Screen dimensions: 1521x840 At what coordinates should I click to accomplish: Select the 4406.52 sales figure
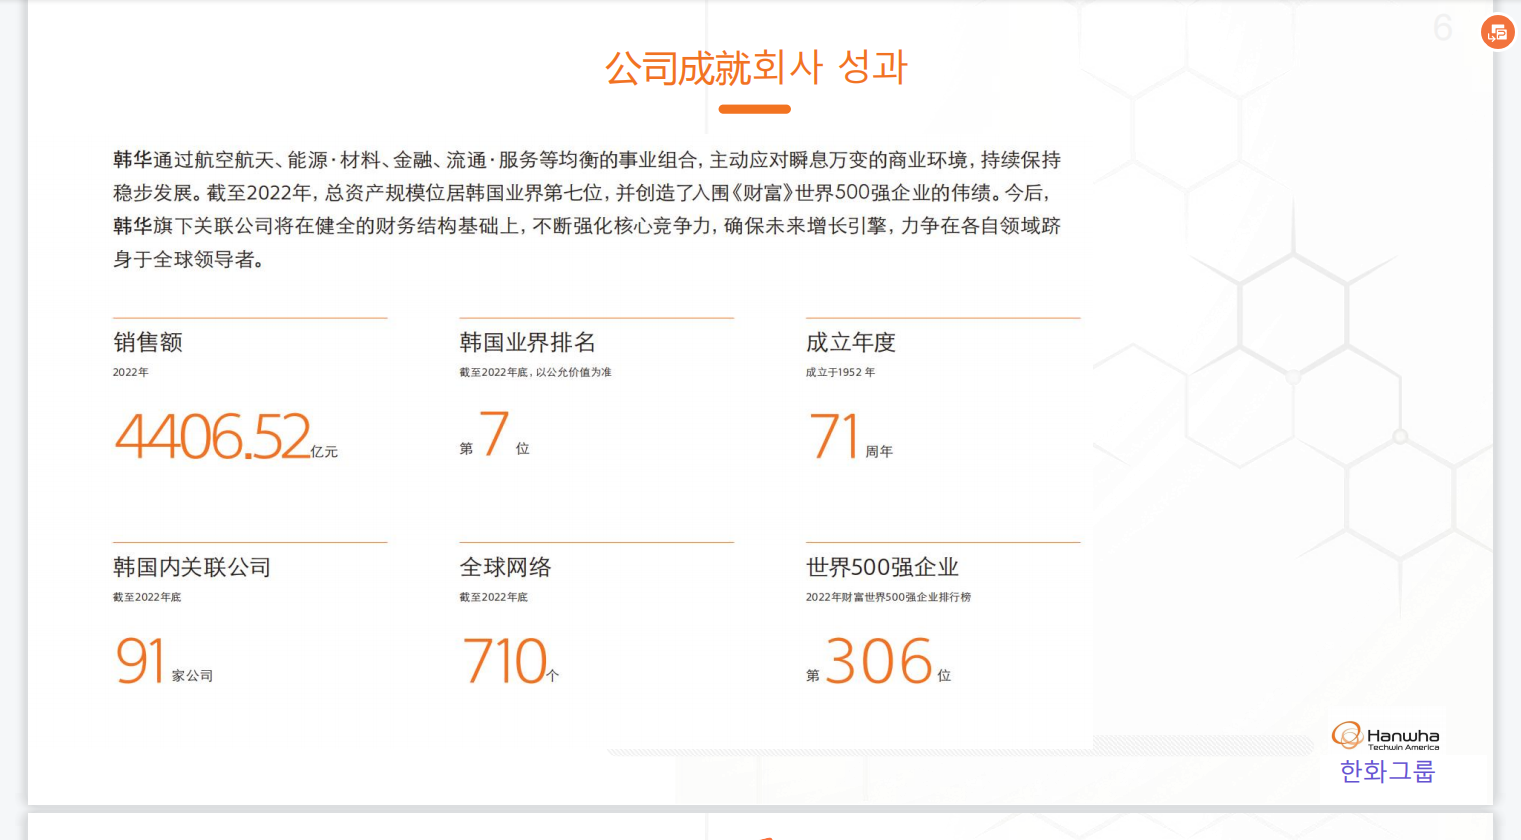tap(213, 437)
